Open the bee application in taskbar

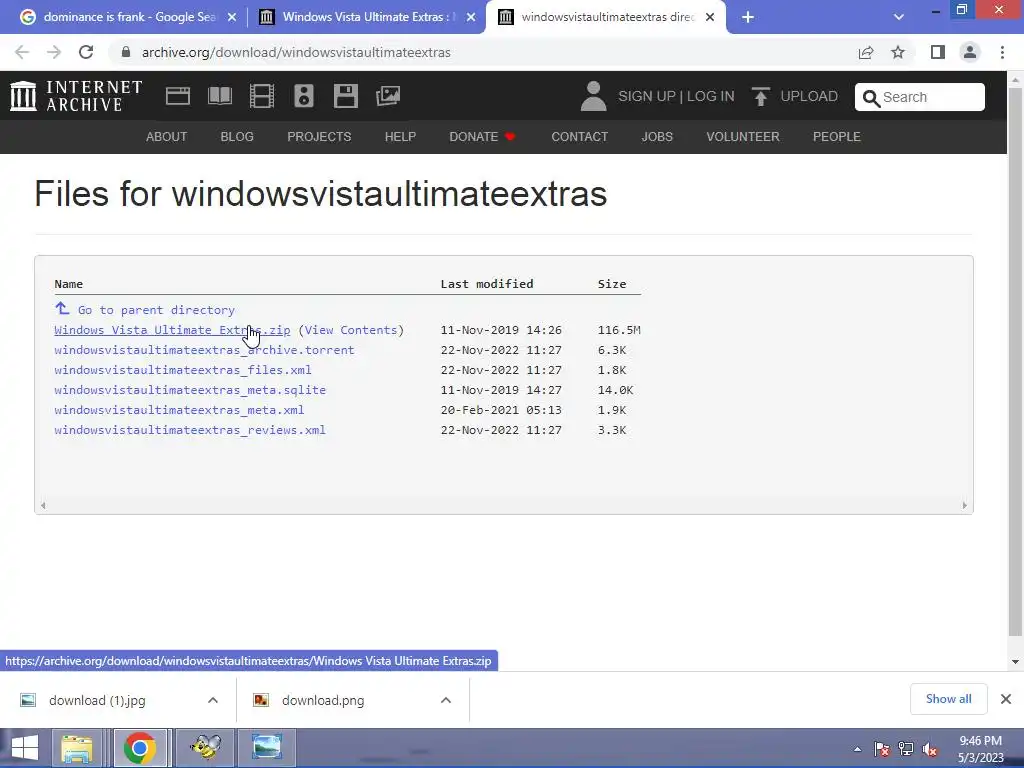205,748
